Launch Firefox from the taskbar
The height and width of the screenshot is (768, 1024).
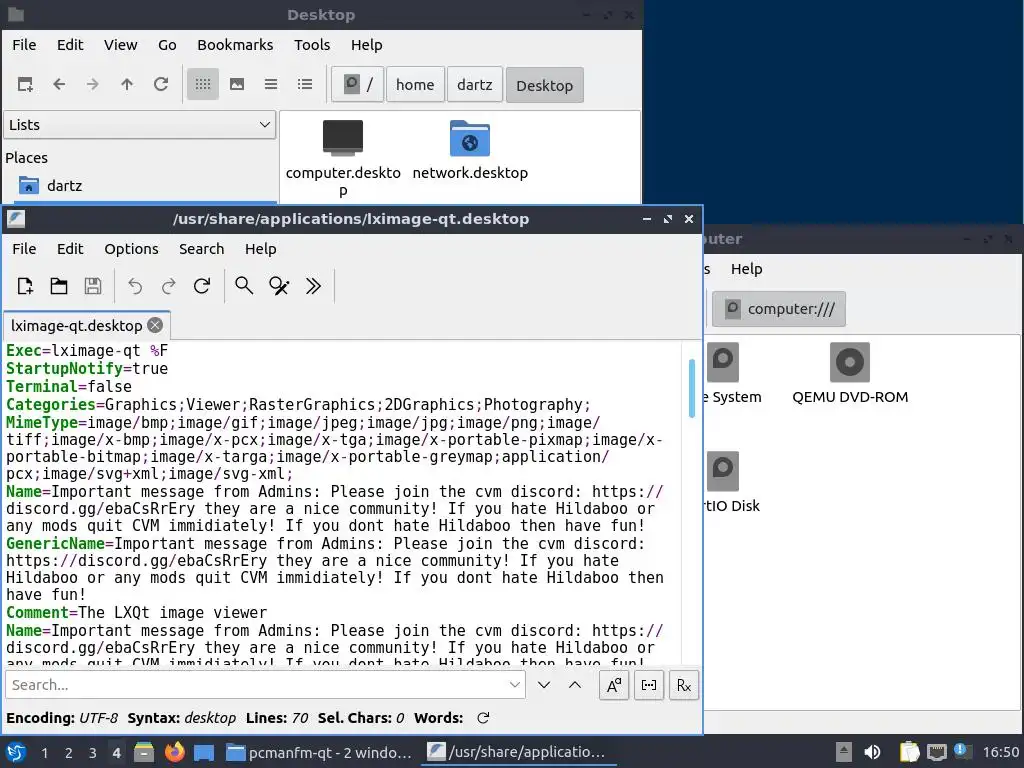tap(174, 752)
